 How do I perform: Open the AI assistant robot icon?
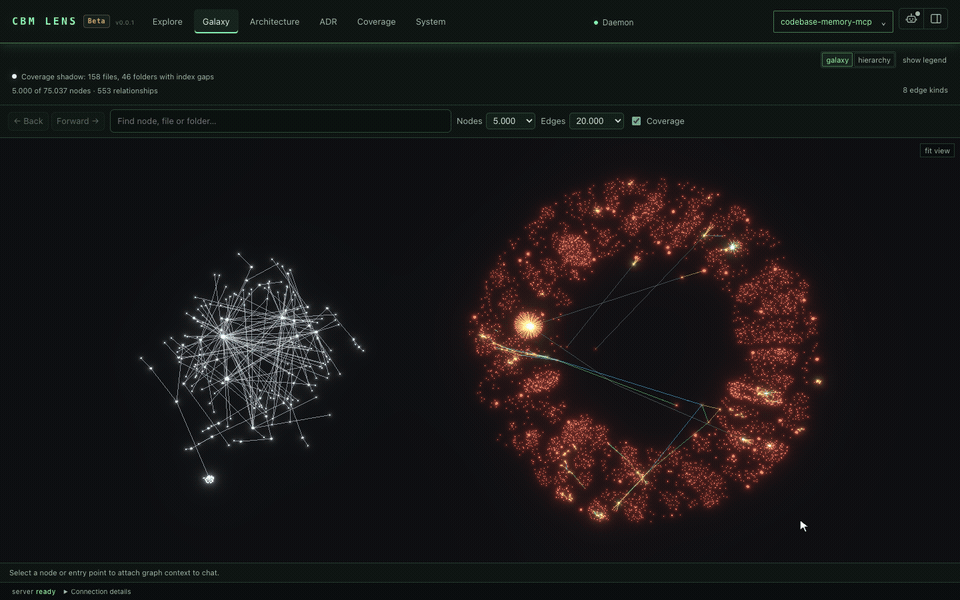pos(912,19)
